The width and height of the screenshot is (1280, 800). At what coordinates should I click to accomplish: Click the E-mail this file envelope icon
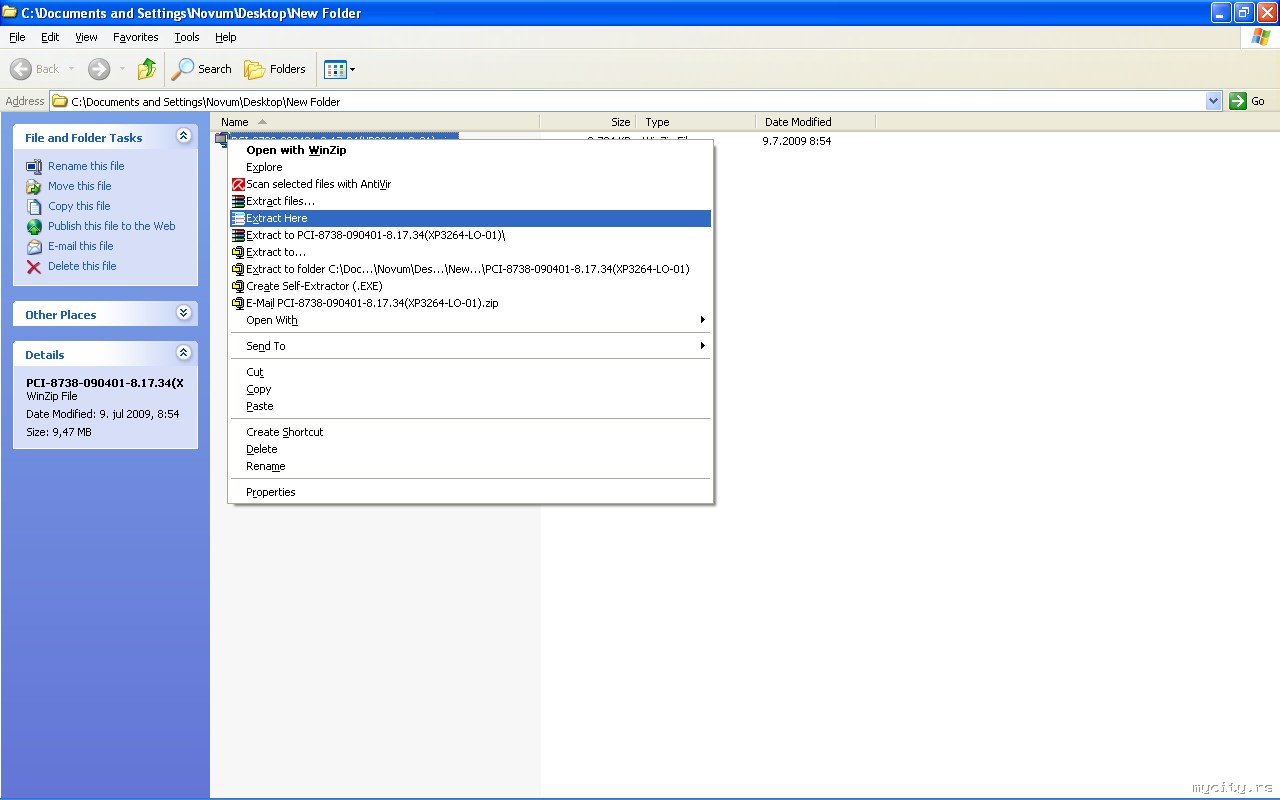[34, 246]
